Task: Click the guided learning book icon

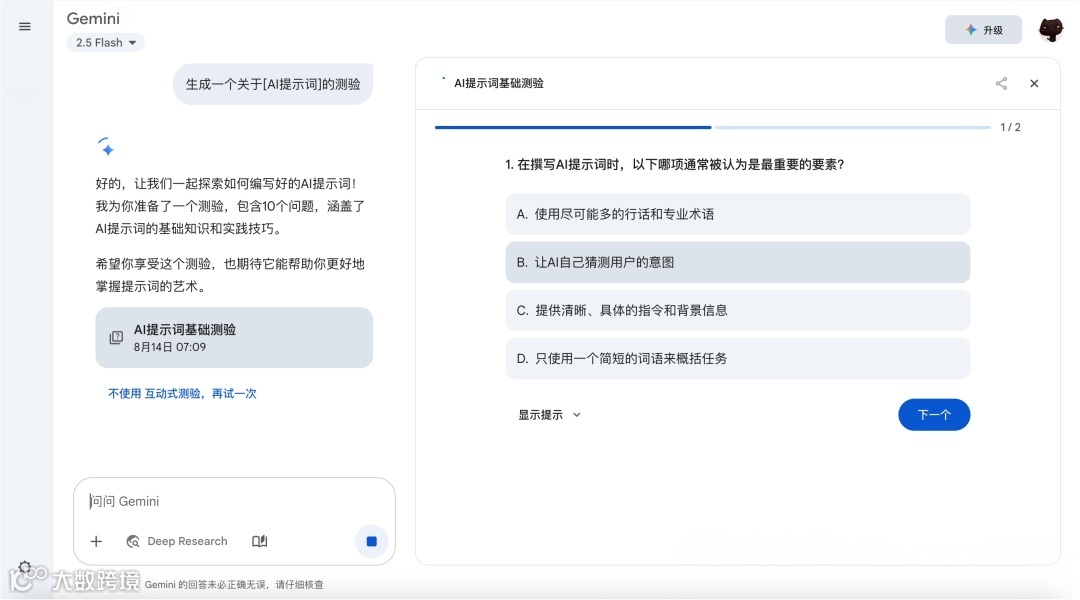Action: [x=260, y=541]
